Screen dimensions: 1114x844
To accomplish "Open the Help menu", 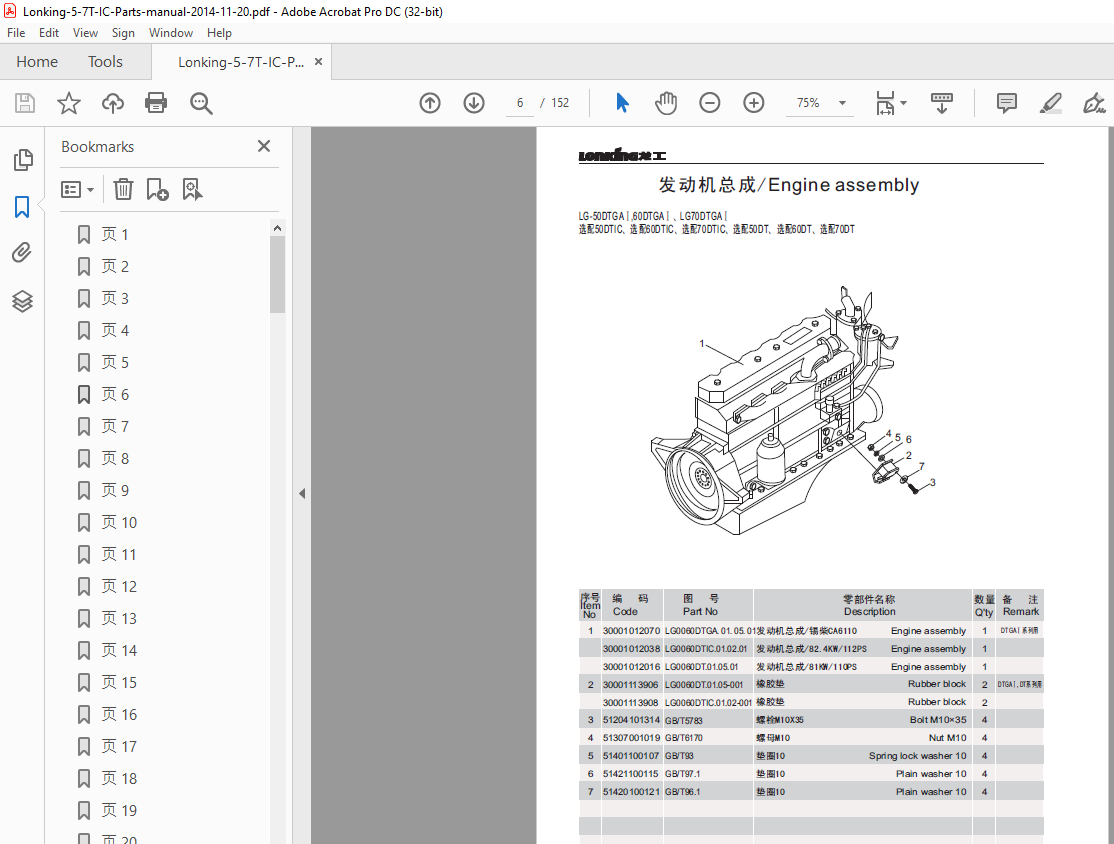I will point(219,33).
